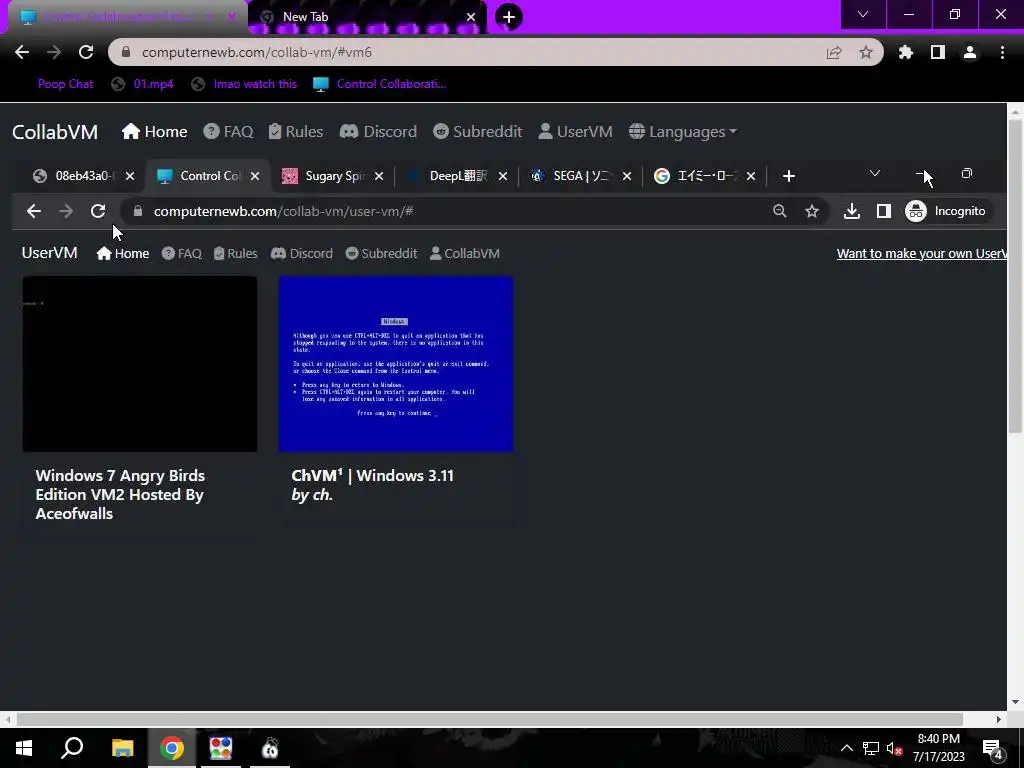Open the Windows 7 Angry Birds Edition VM thumbnail

coord(140,364)
